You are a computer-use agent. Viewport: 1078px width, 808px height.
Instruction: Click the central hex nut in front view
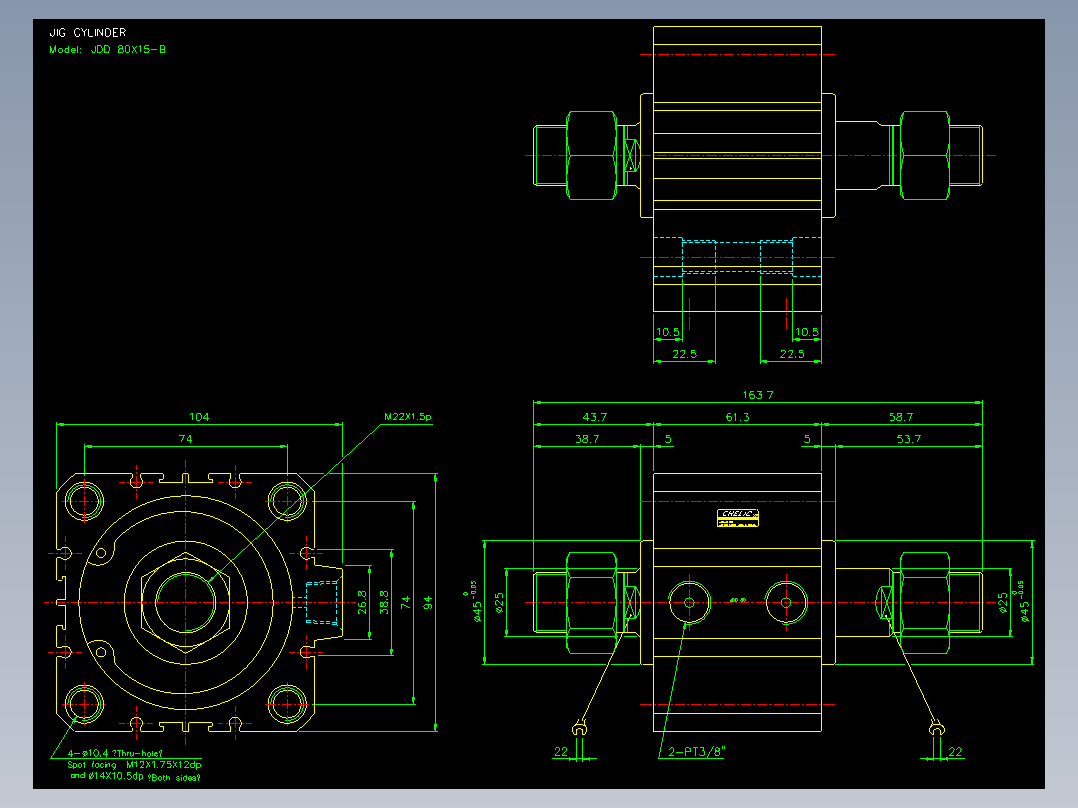(186, 602)
